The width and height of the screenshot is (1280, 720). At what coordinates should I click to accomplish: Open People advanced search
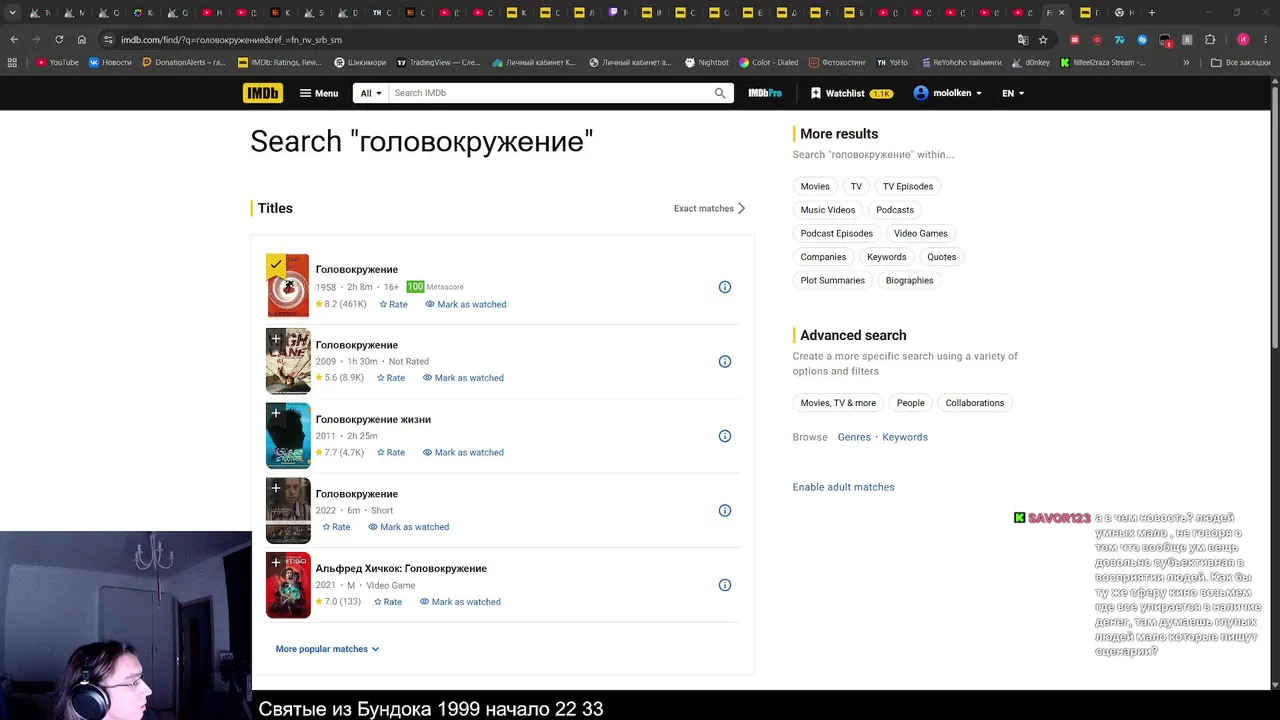coord(911,403)
